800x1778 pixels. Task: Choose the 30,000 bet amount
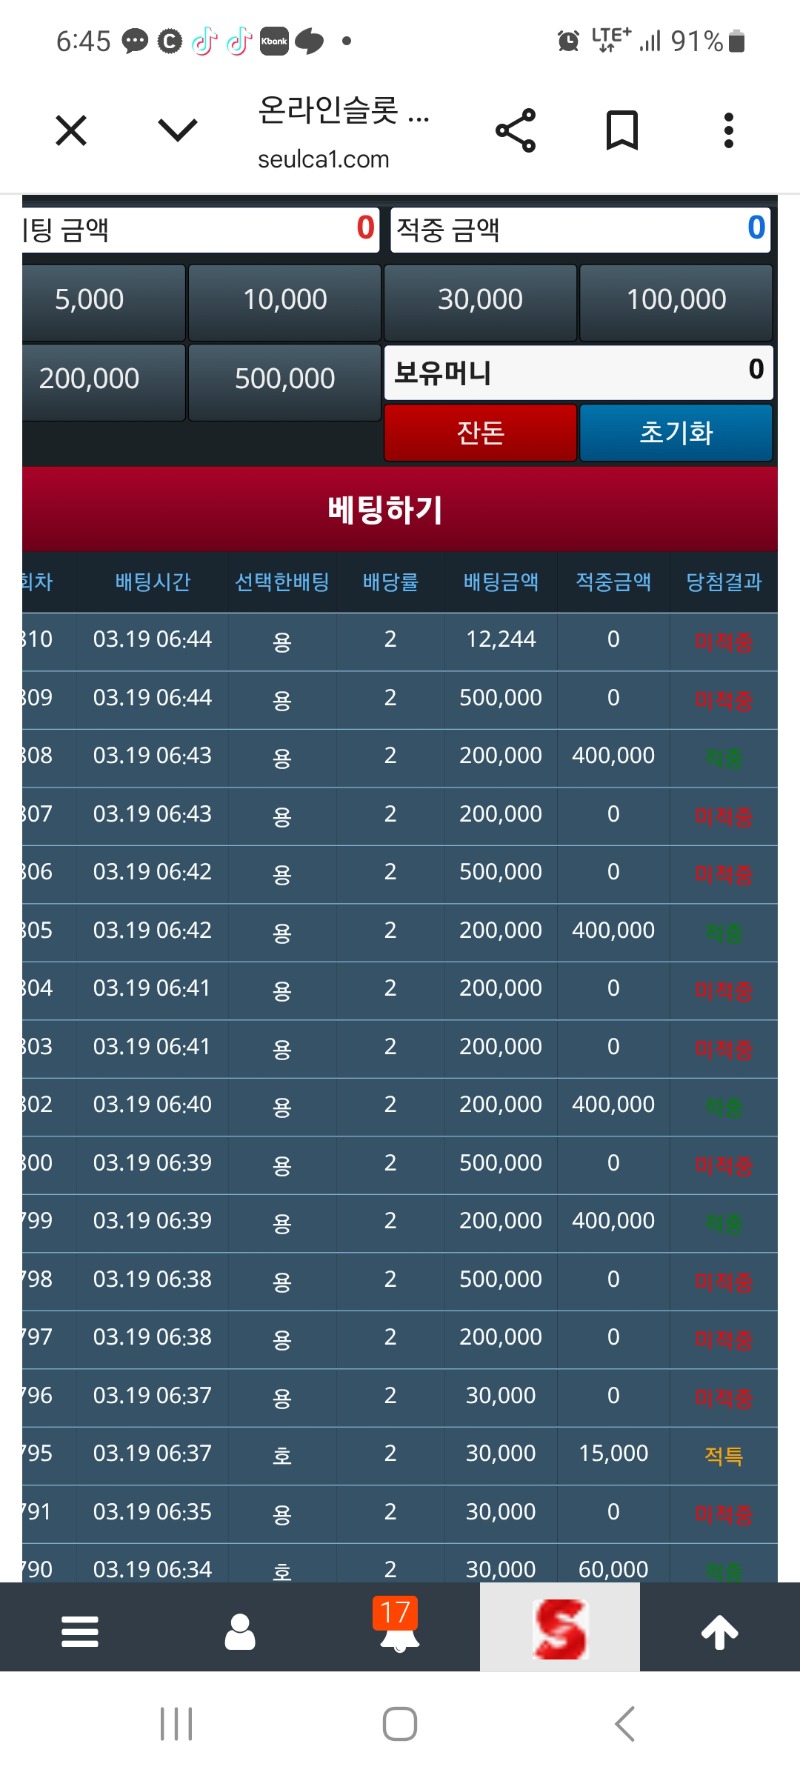[x=480, y=300]
